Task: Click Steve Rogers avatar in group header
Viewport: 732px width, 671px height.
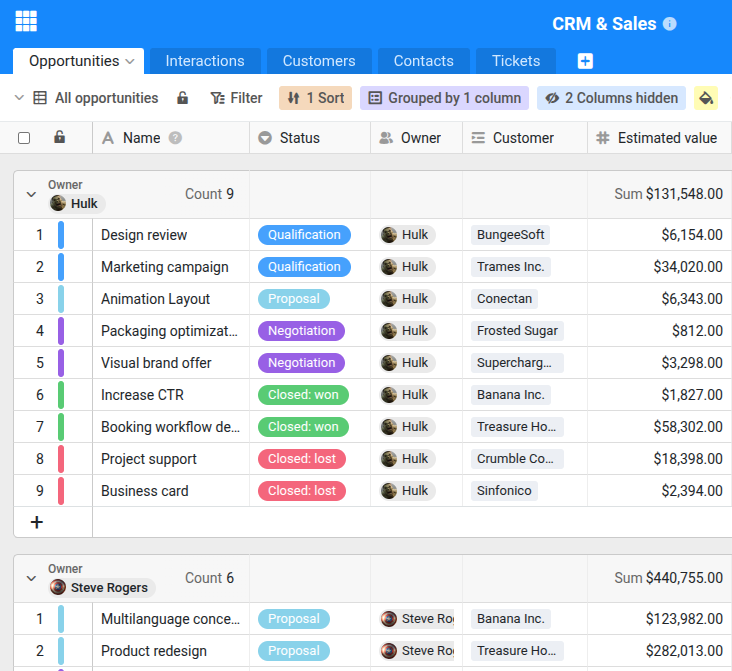Action: click(58, 587)
